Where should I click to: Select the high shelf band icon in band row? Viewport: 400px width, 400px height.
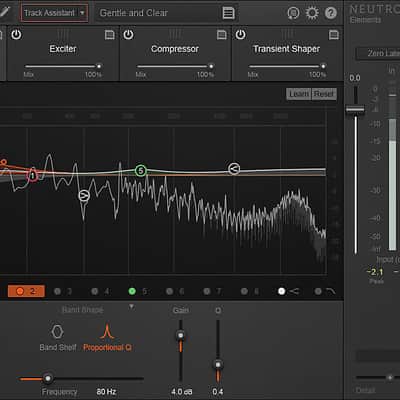tap(294, 291)
